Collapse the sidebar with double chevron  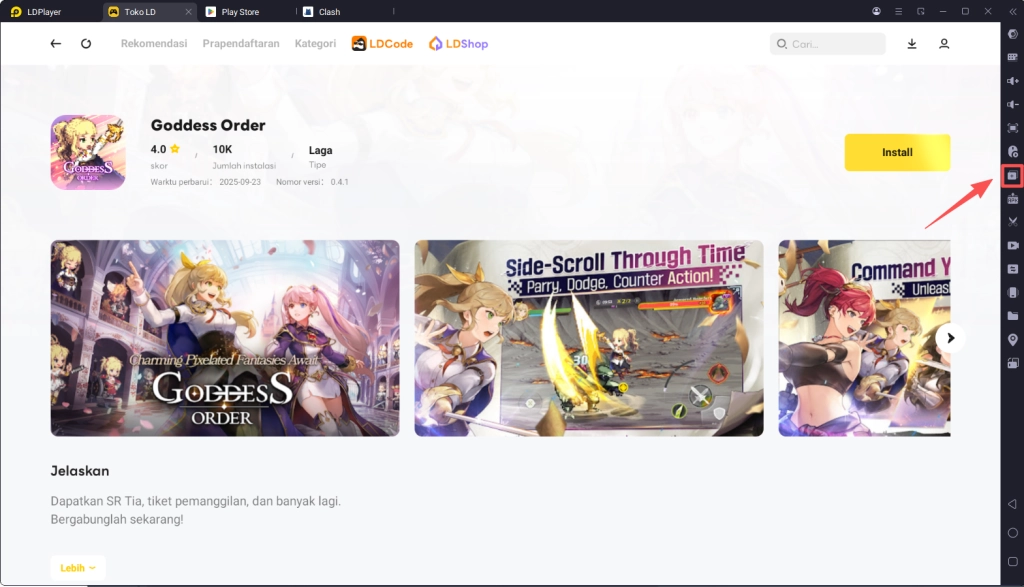pos(1013,12)
